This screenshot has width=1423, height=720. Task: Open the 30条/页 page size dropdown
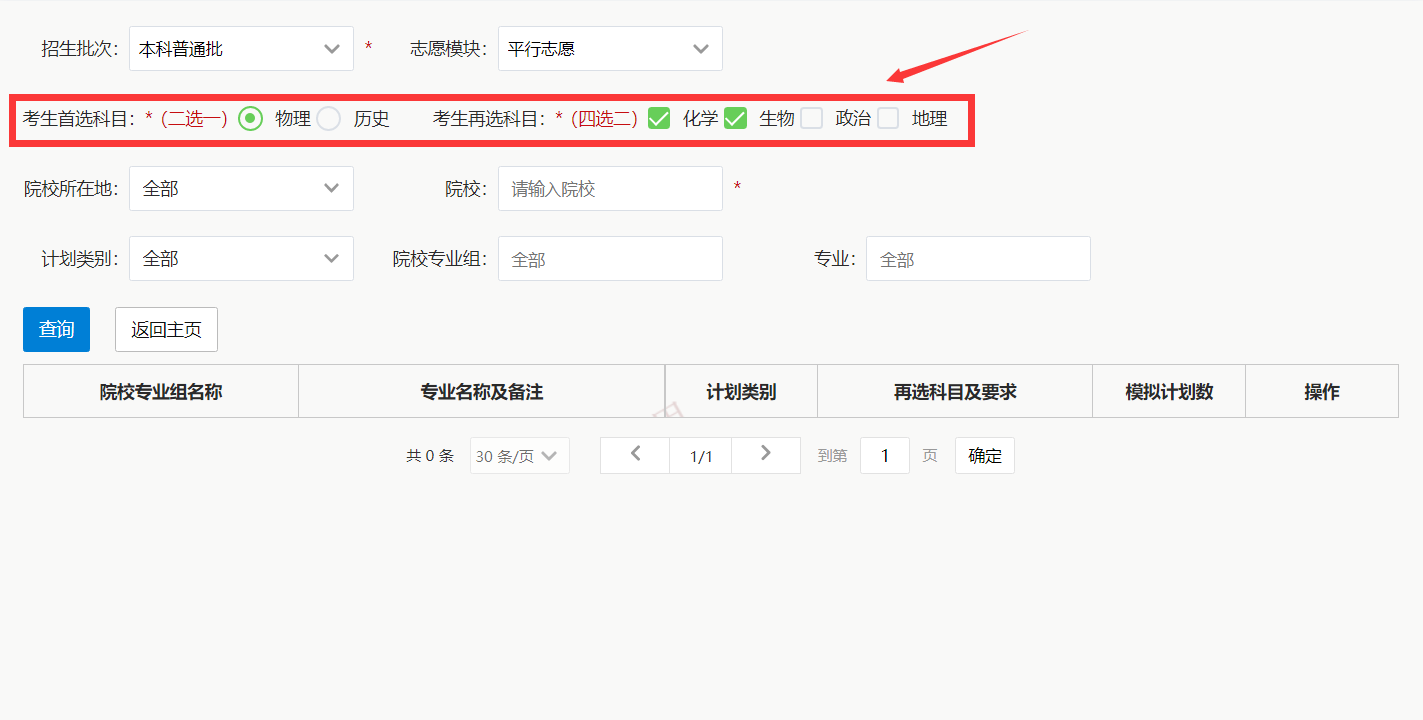pyautogui.click(x=519, y=455)
